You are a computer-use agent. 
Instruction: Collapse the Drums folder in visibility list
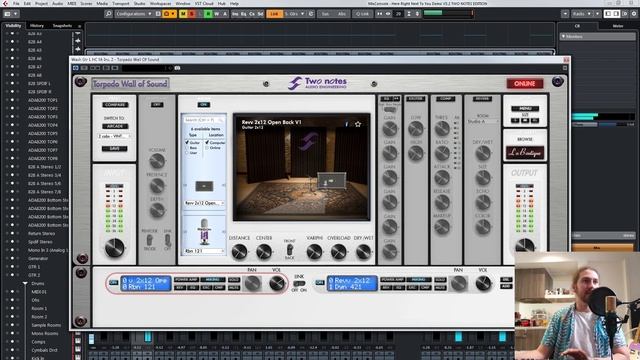[25, 283]
